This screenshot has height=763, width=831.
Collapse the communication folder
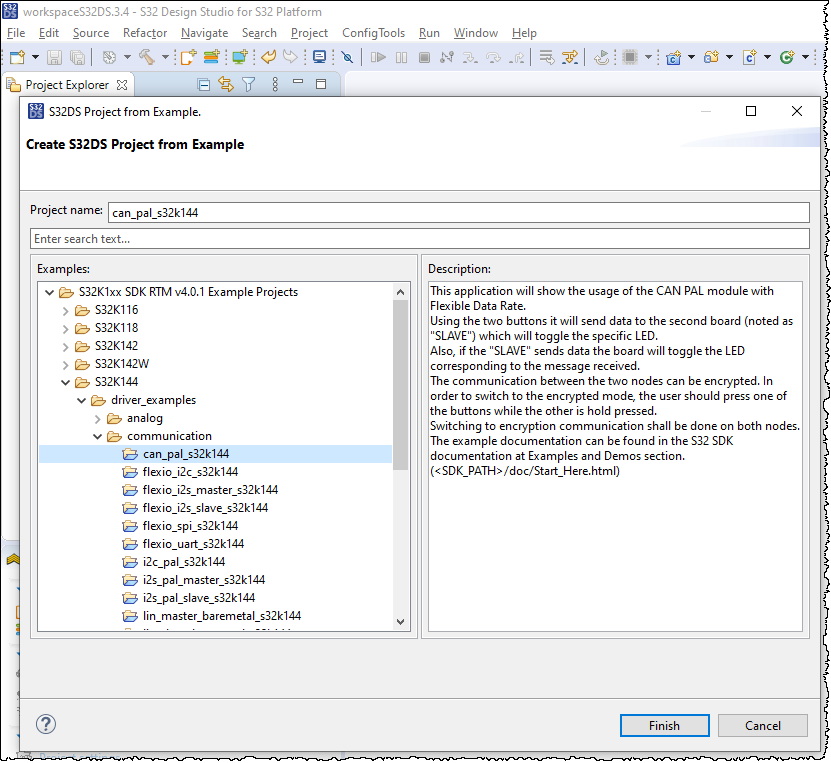[98, 436]
